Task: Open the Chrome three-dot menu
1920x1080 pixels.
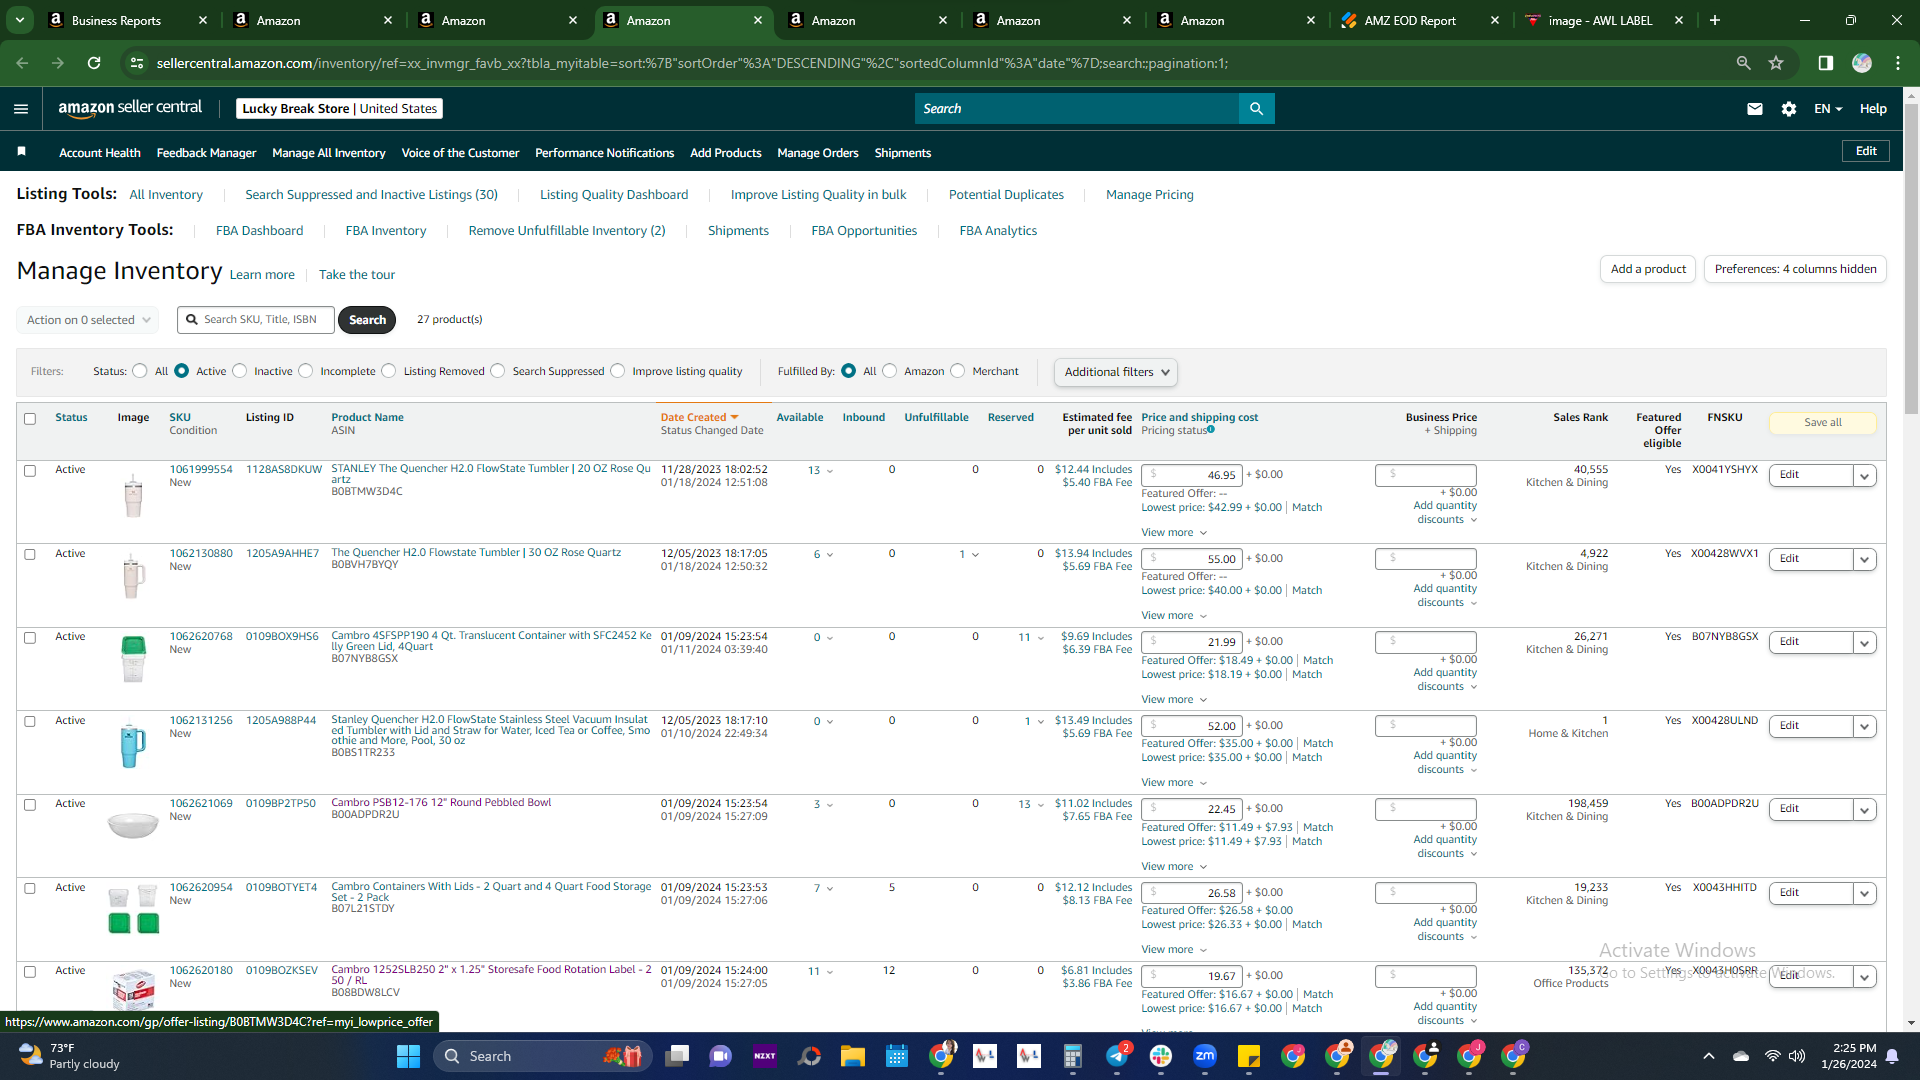Action: [1898, 63]
